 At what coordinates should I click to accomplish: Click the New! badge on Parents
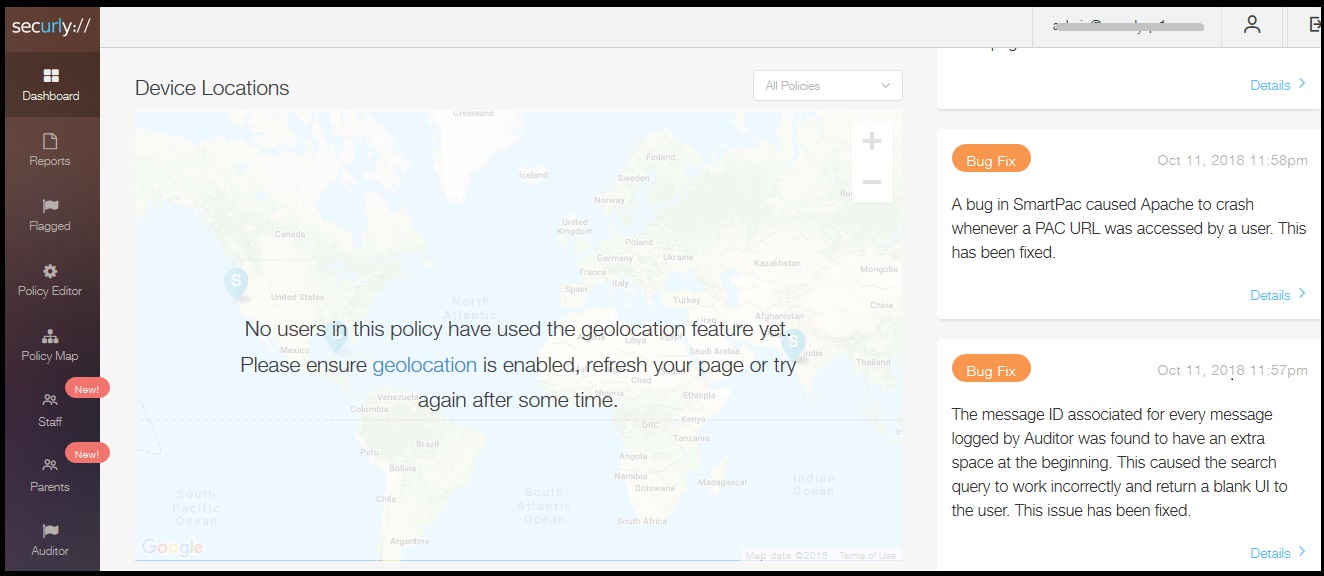pyautogui.click(x=87, y=454)
